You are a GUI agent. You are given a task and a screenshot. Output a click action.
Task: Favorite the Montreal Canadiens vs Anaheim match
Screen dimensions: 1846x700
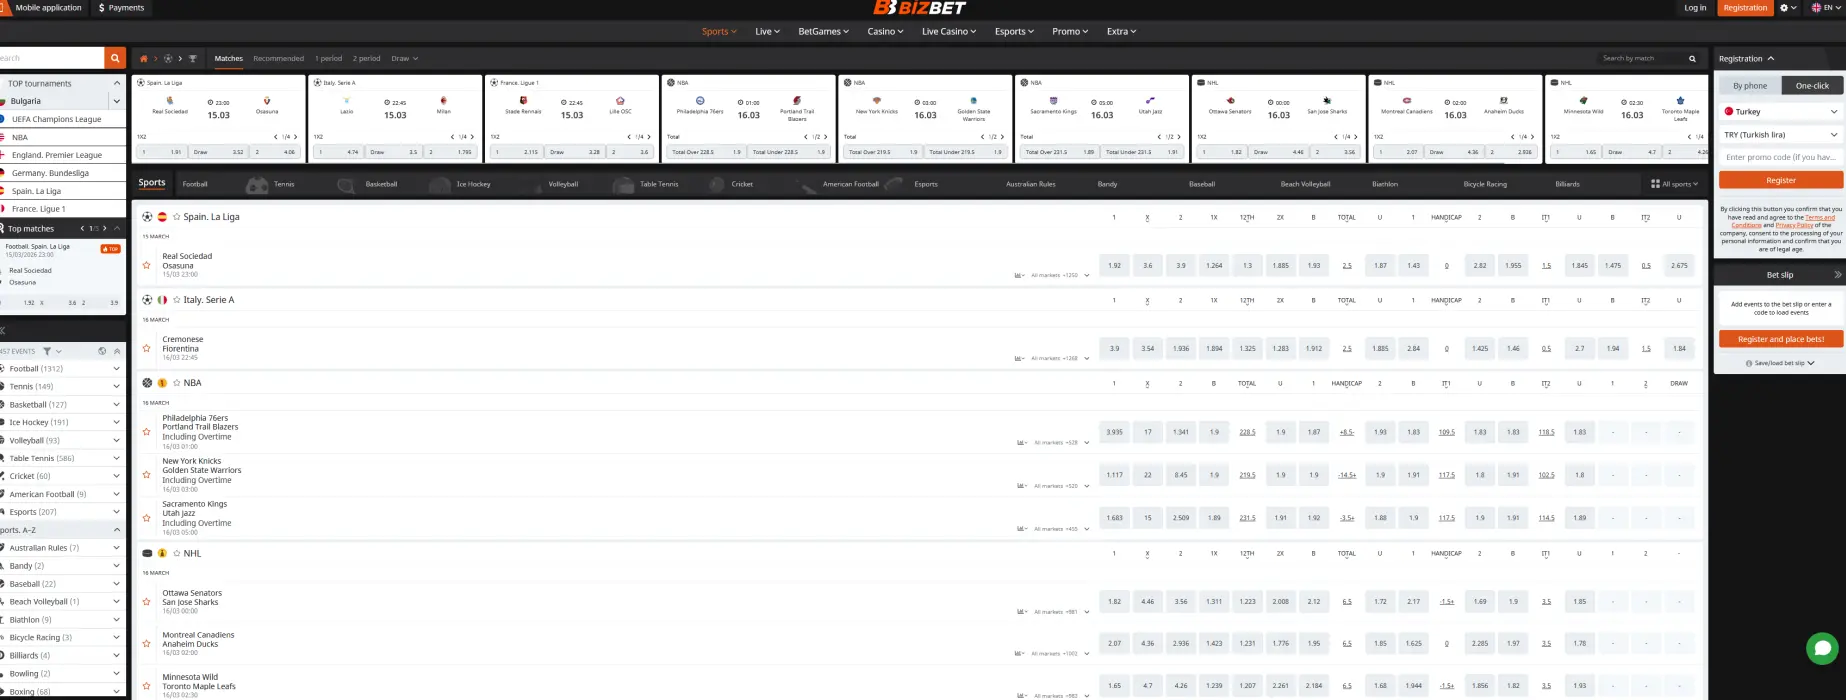click(147, 644)
